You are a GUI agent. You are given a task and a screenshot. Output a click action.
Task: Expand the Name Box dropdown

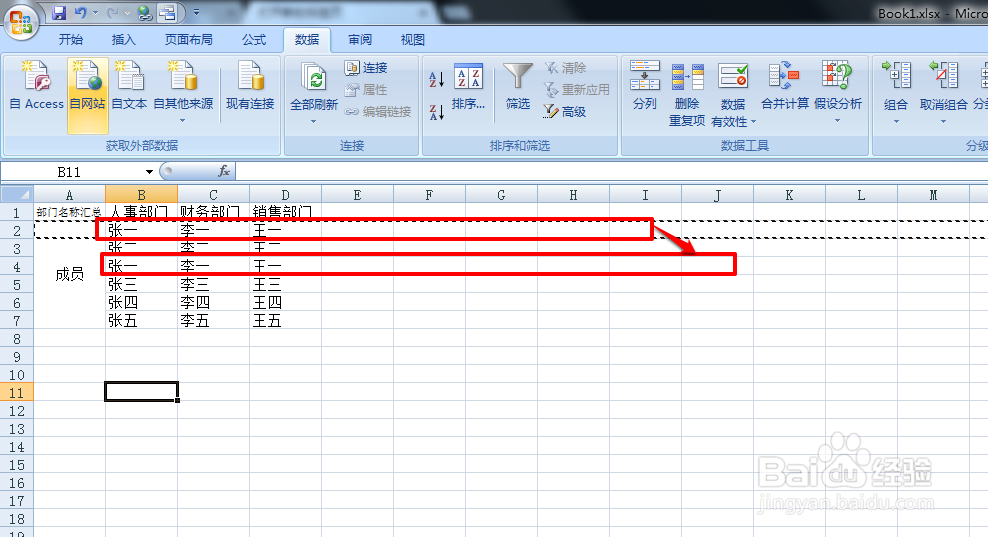pyautogui.click(x=149, y=171)
